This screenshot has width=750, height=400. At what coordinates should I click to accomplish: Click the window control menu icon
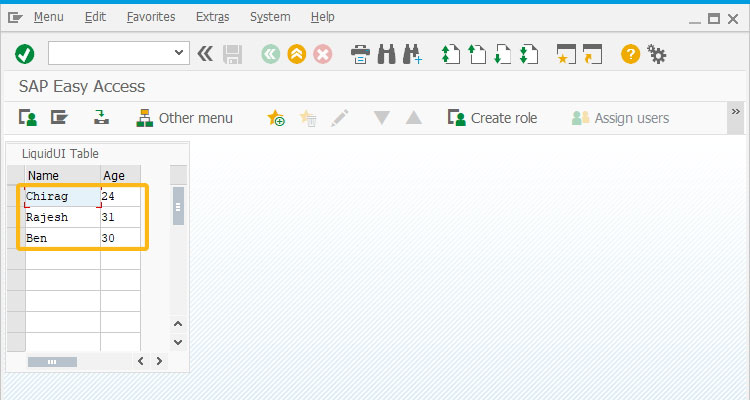pyautogui.click(x=15, y=18)
